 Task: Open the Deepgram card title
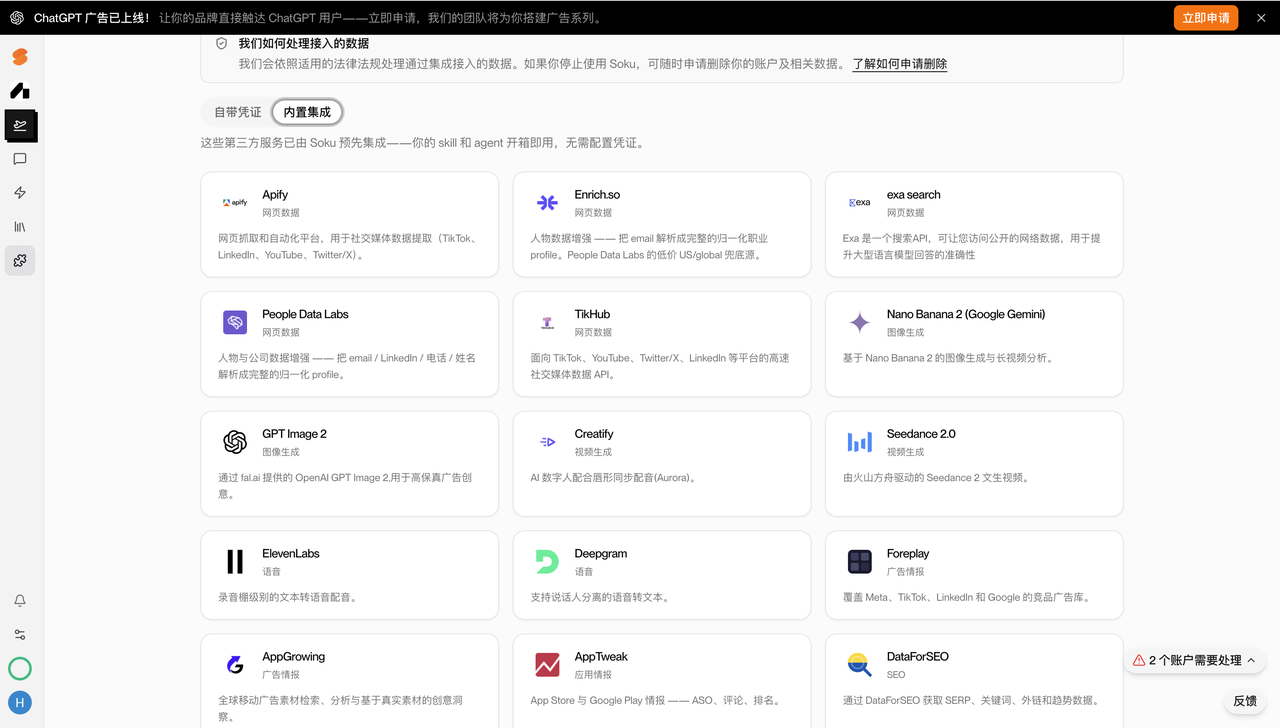point(601,553)
